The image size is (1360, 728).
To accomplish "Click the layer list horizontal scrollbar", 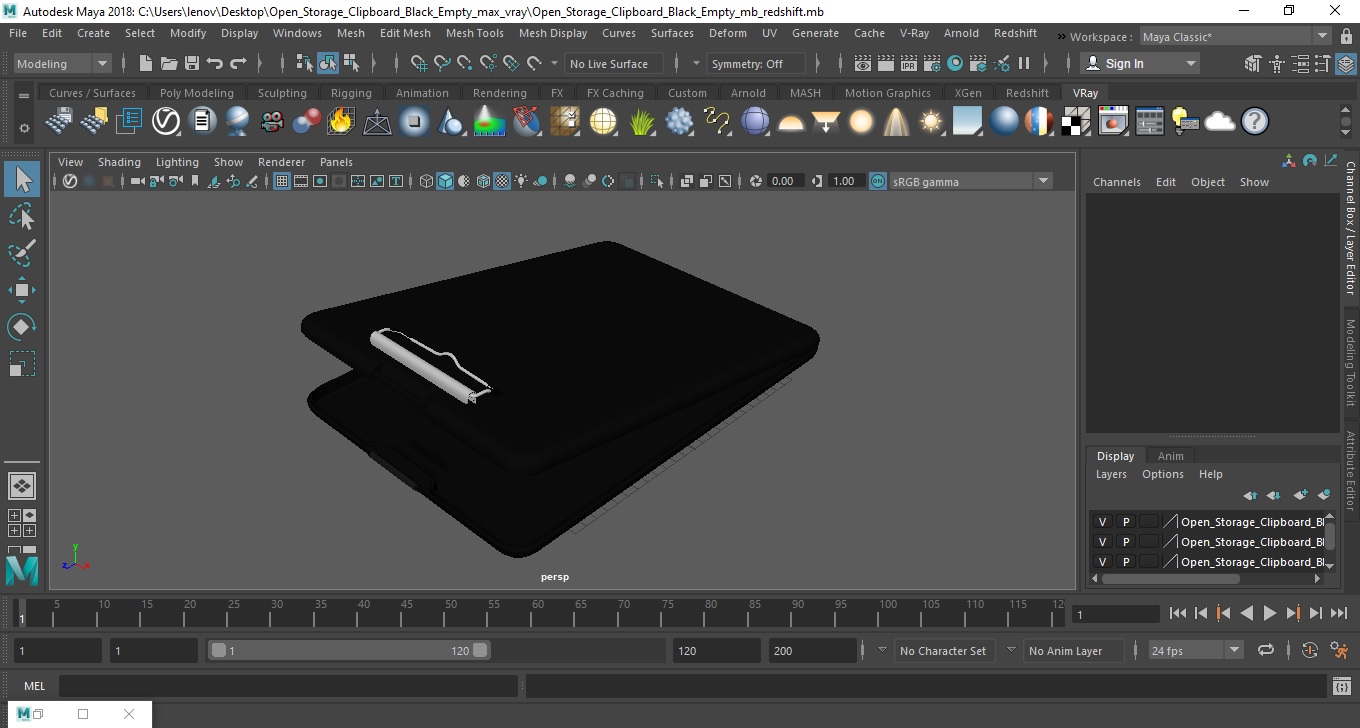I will (1170, 579).
